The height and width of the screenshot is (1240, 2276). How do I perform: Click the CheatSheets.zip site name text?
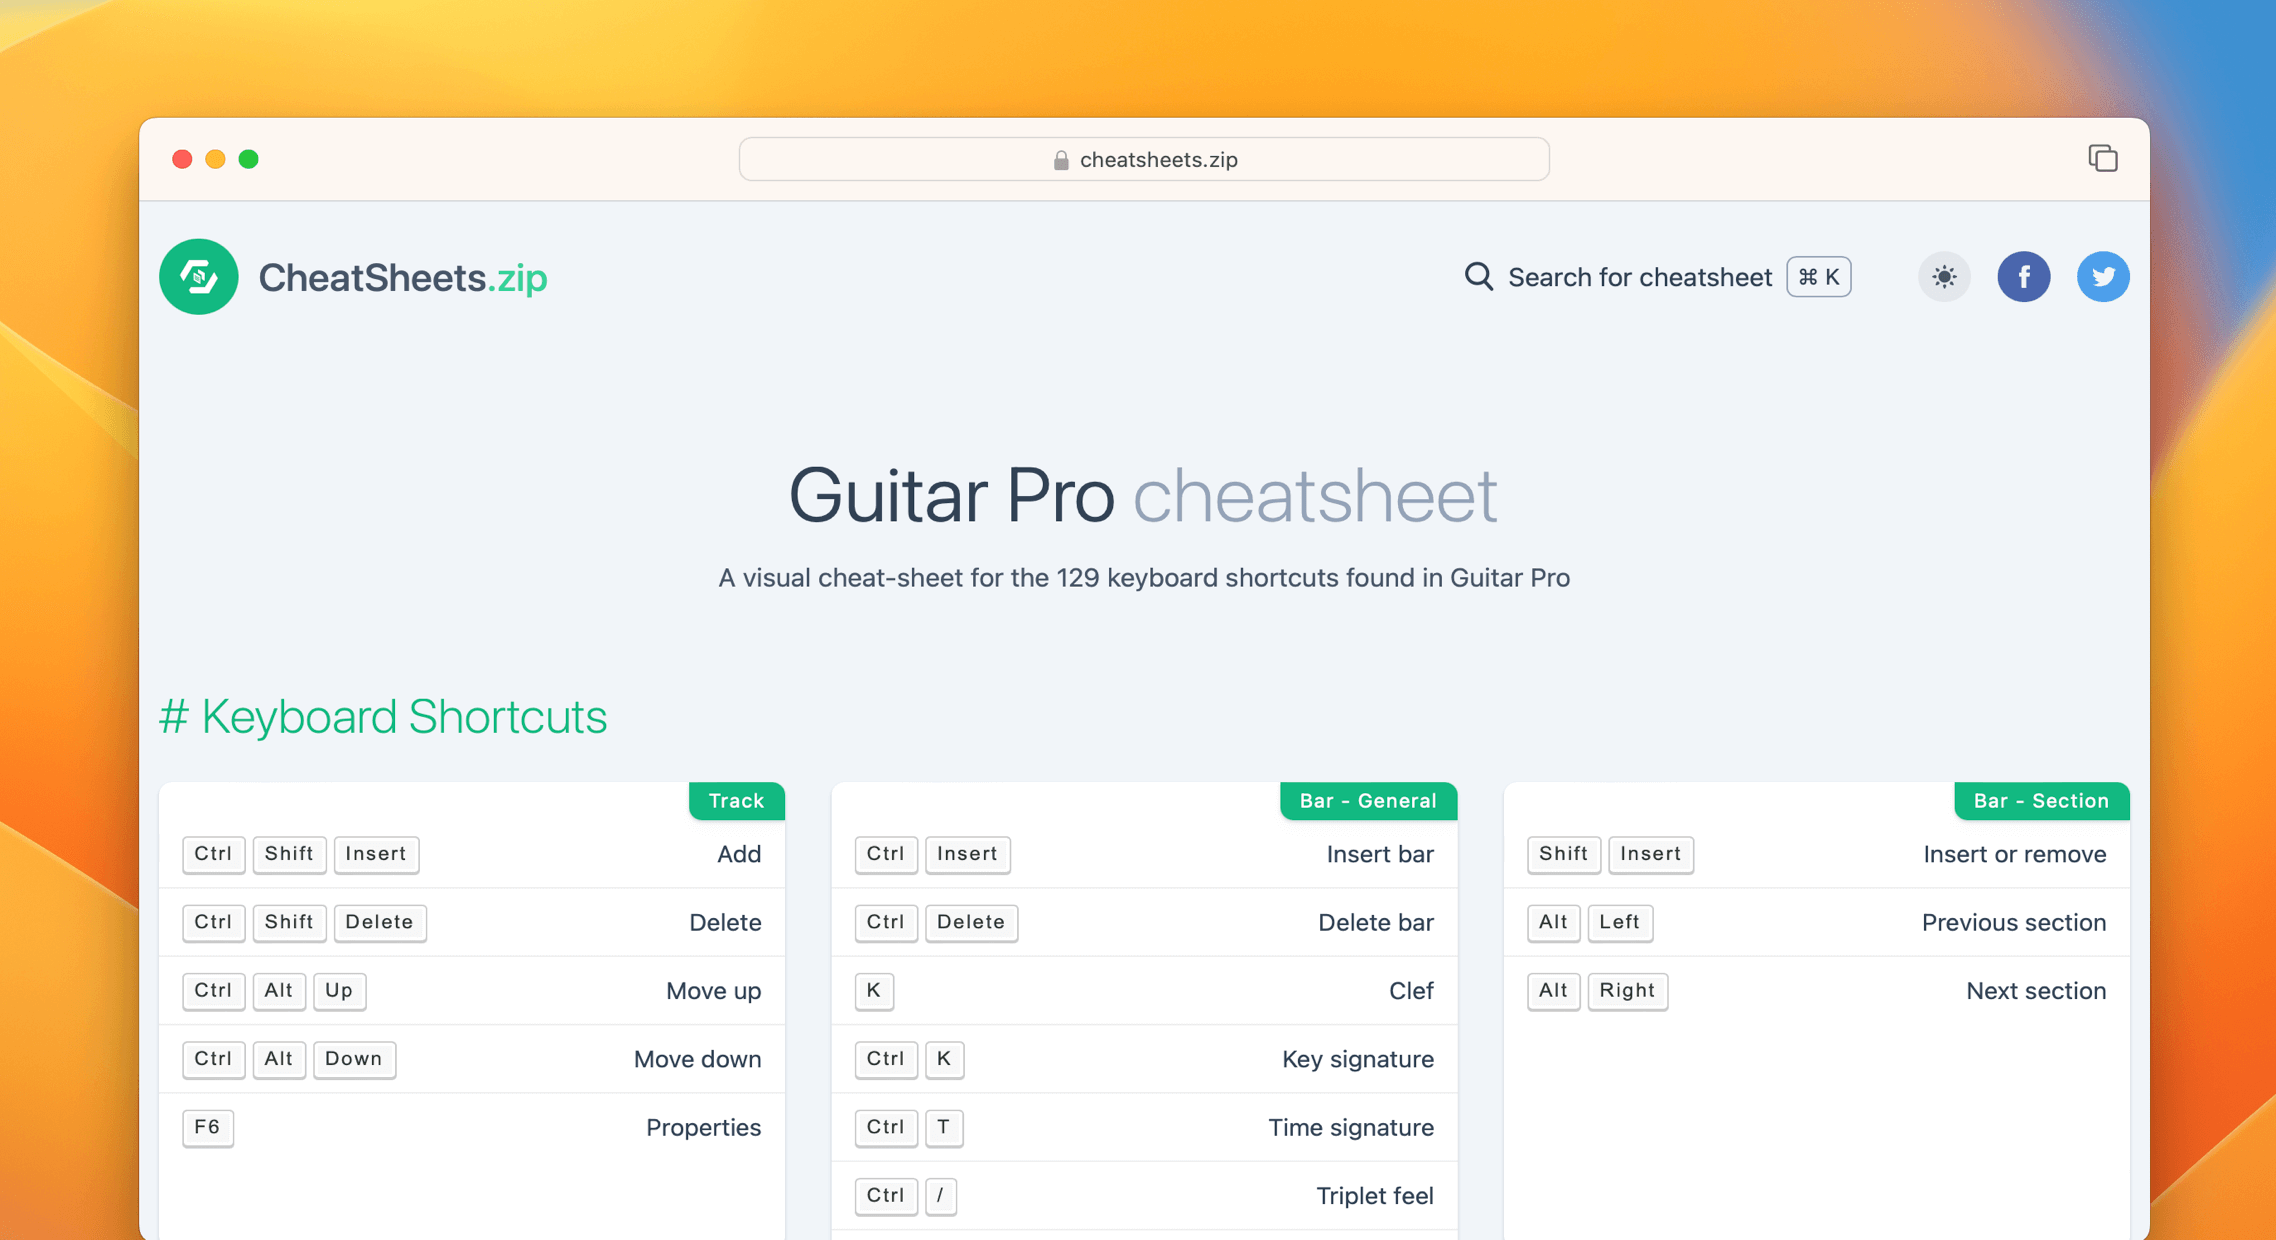pos(403,277)
